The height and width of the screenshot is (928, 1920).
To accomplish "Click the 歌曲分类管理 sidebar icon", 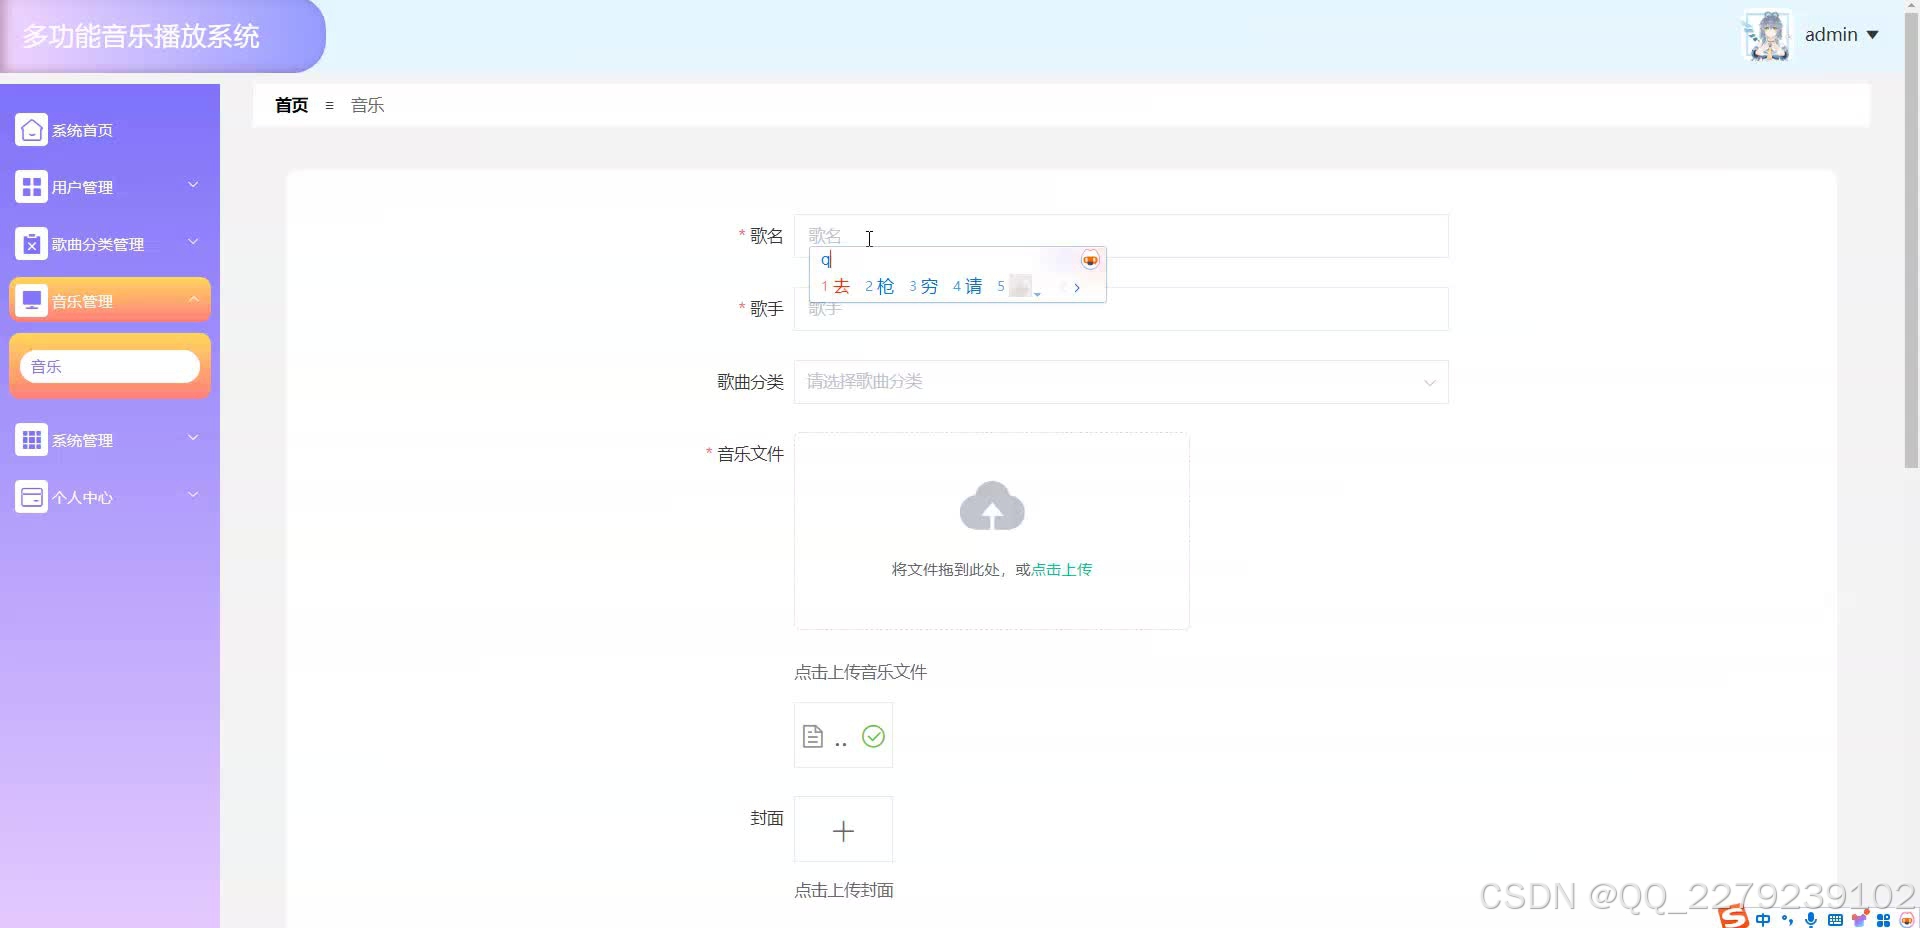I will (31, 244).
